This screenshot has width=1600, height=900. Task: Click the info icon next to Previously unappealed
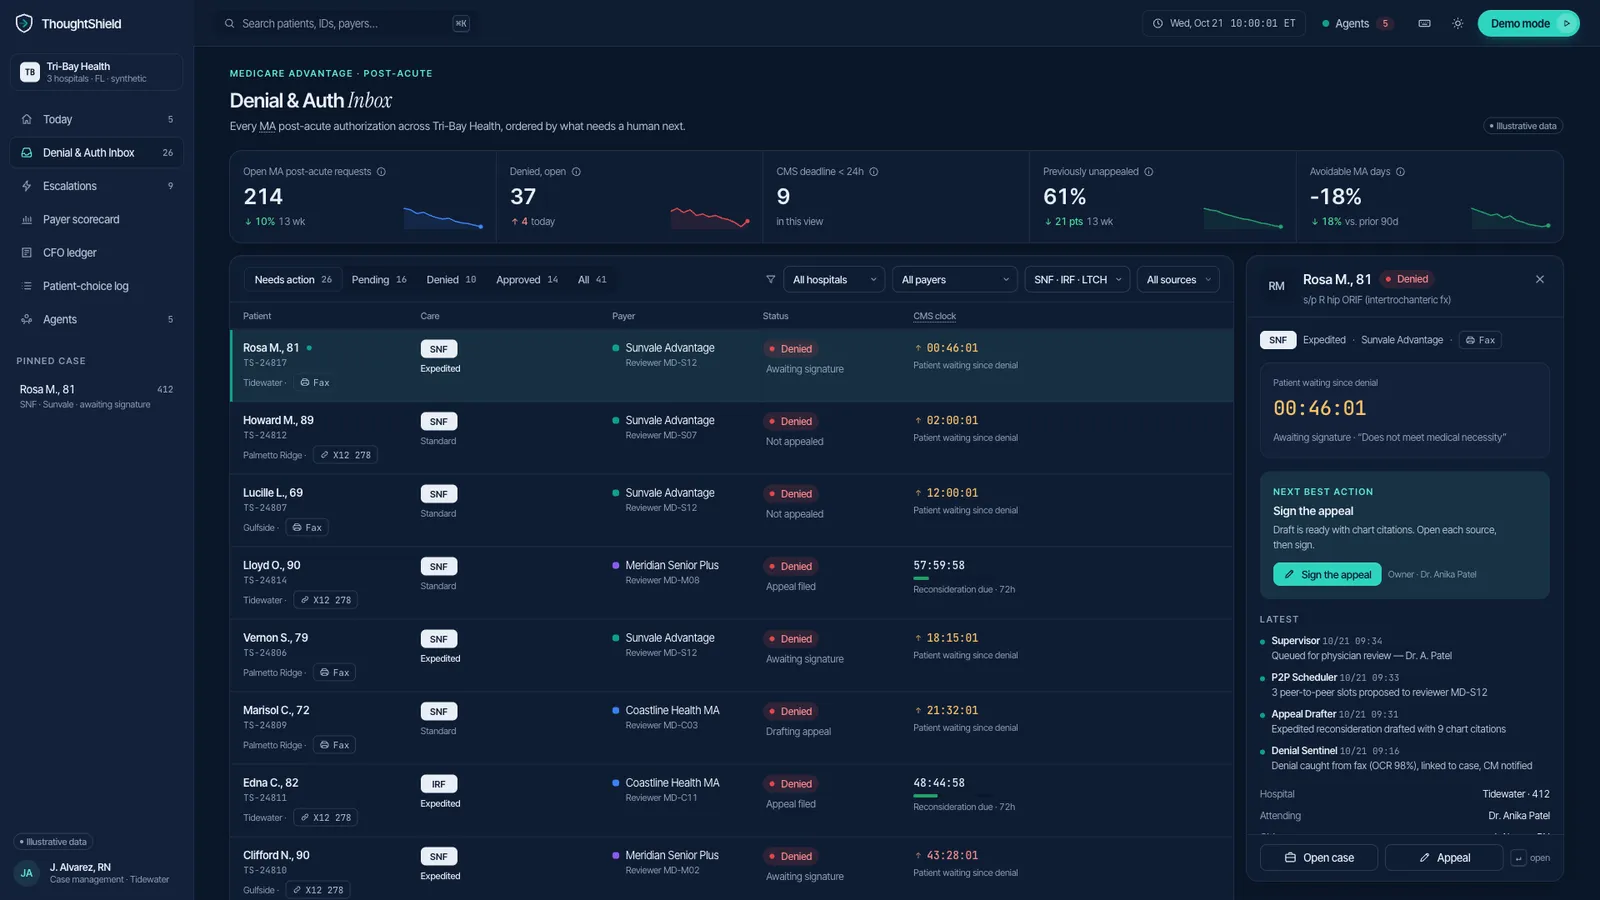[1149, 172]
